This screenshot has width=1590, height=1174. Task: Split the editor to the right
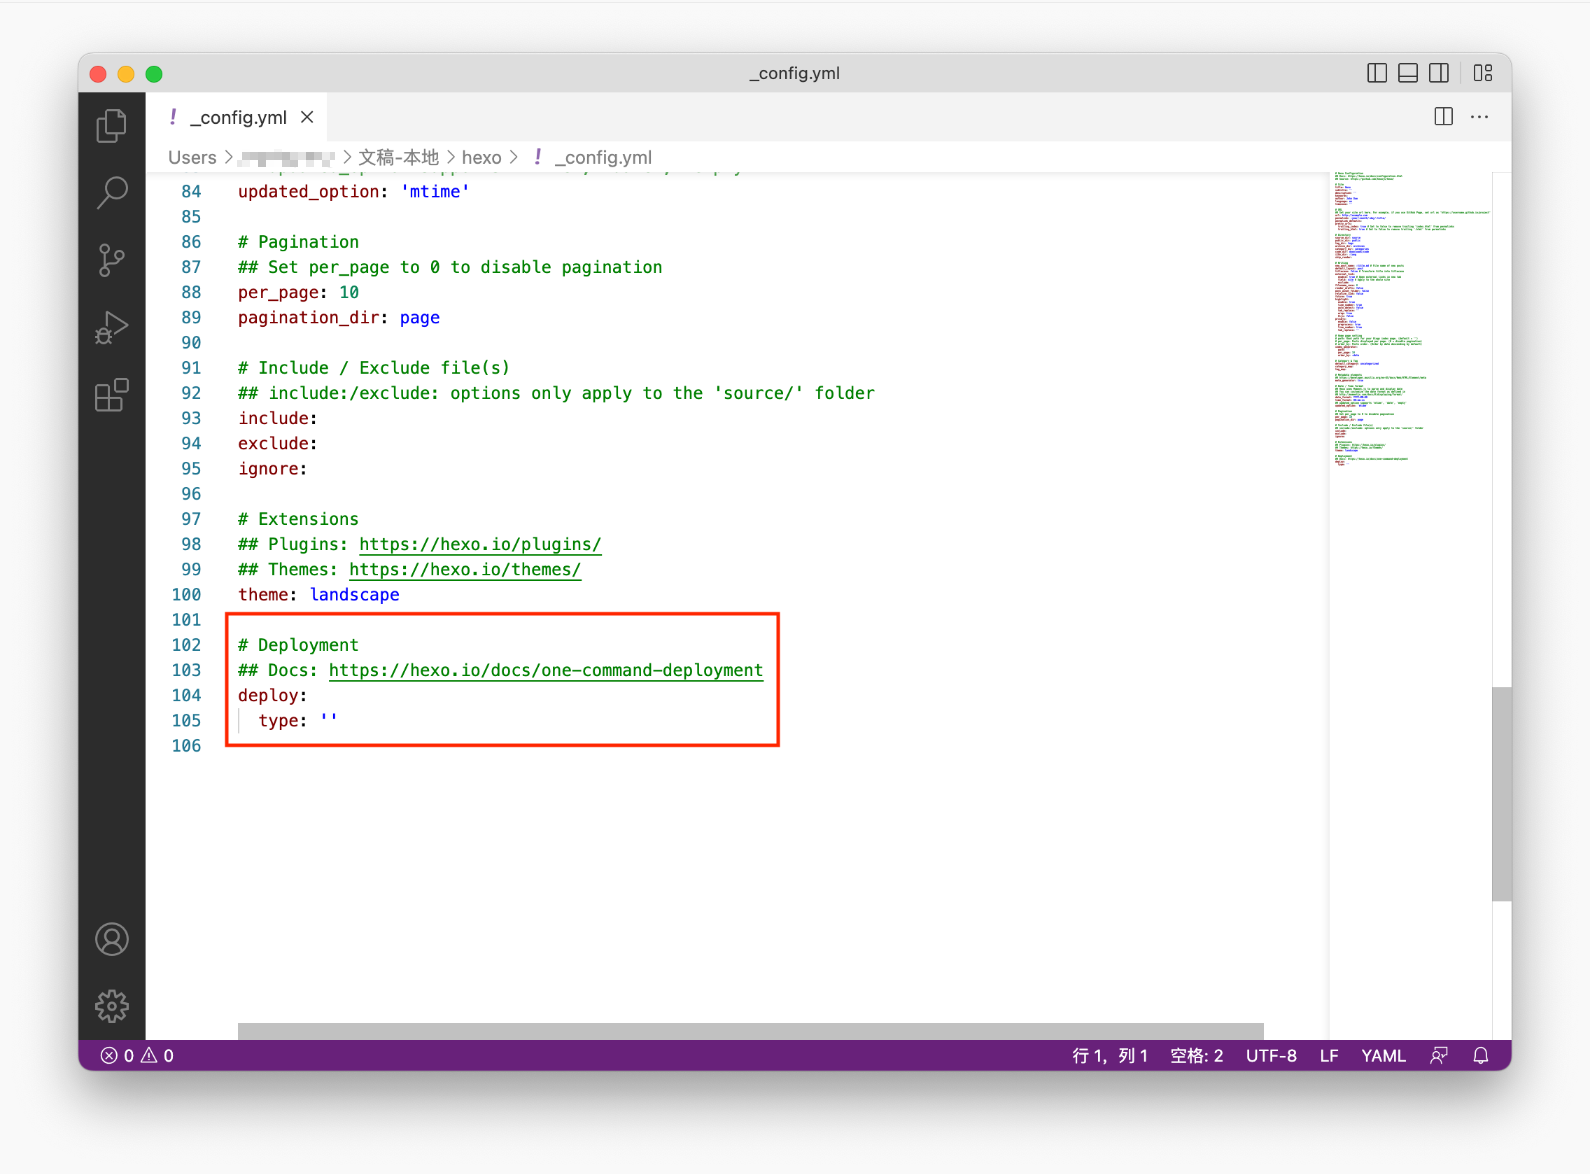click(x=1444, y=117)
